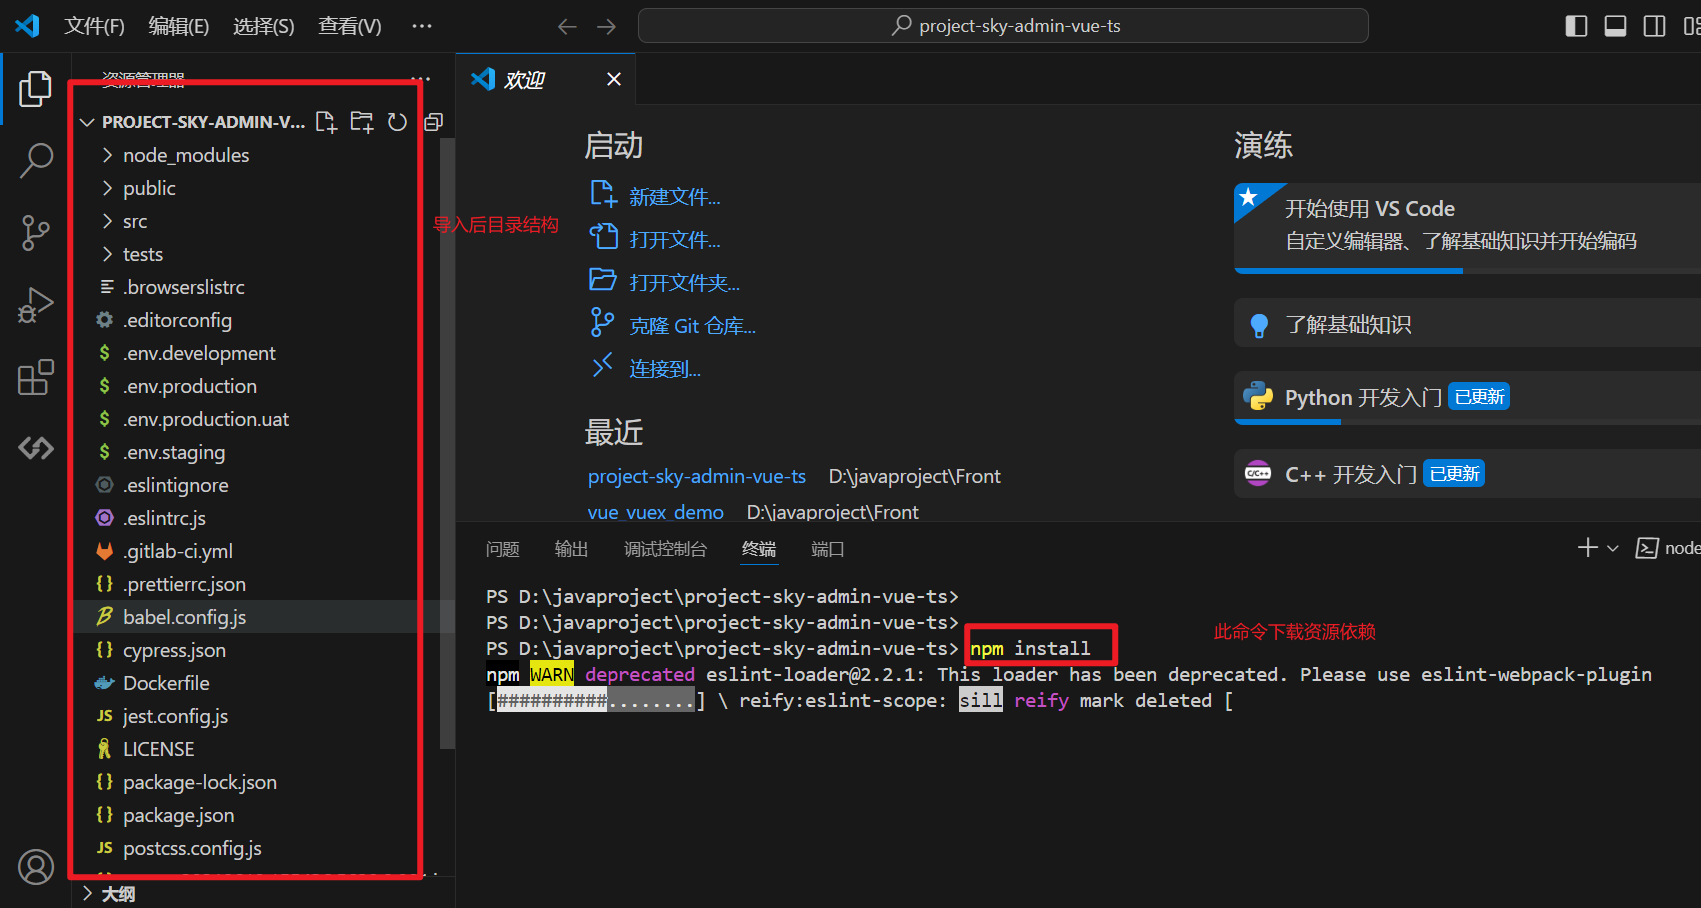The width and height of the screenshot is (1701, 908).
Task: Click the 打开文件夹... link
Action: pos(684,283)
